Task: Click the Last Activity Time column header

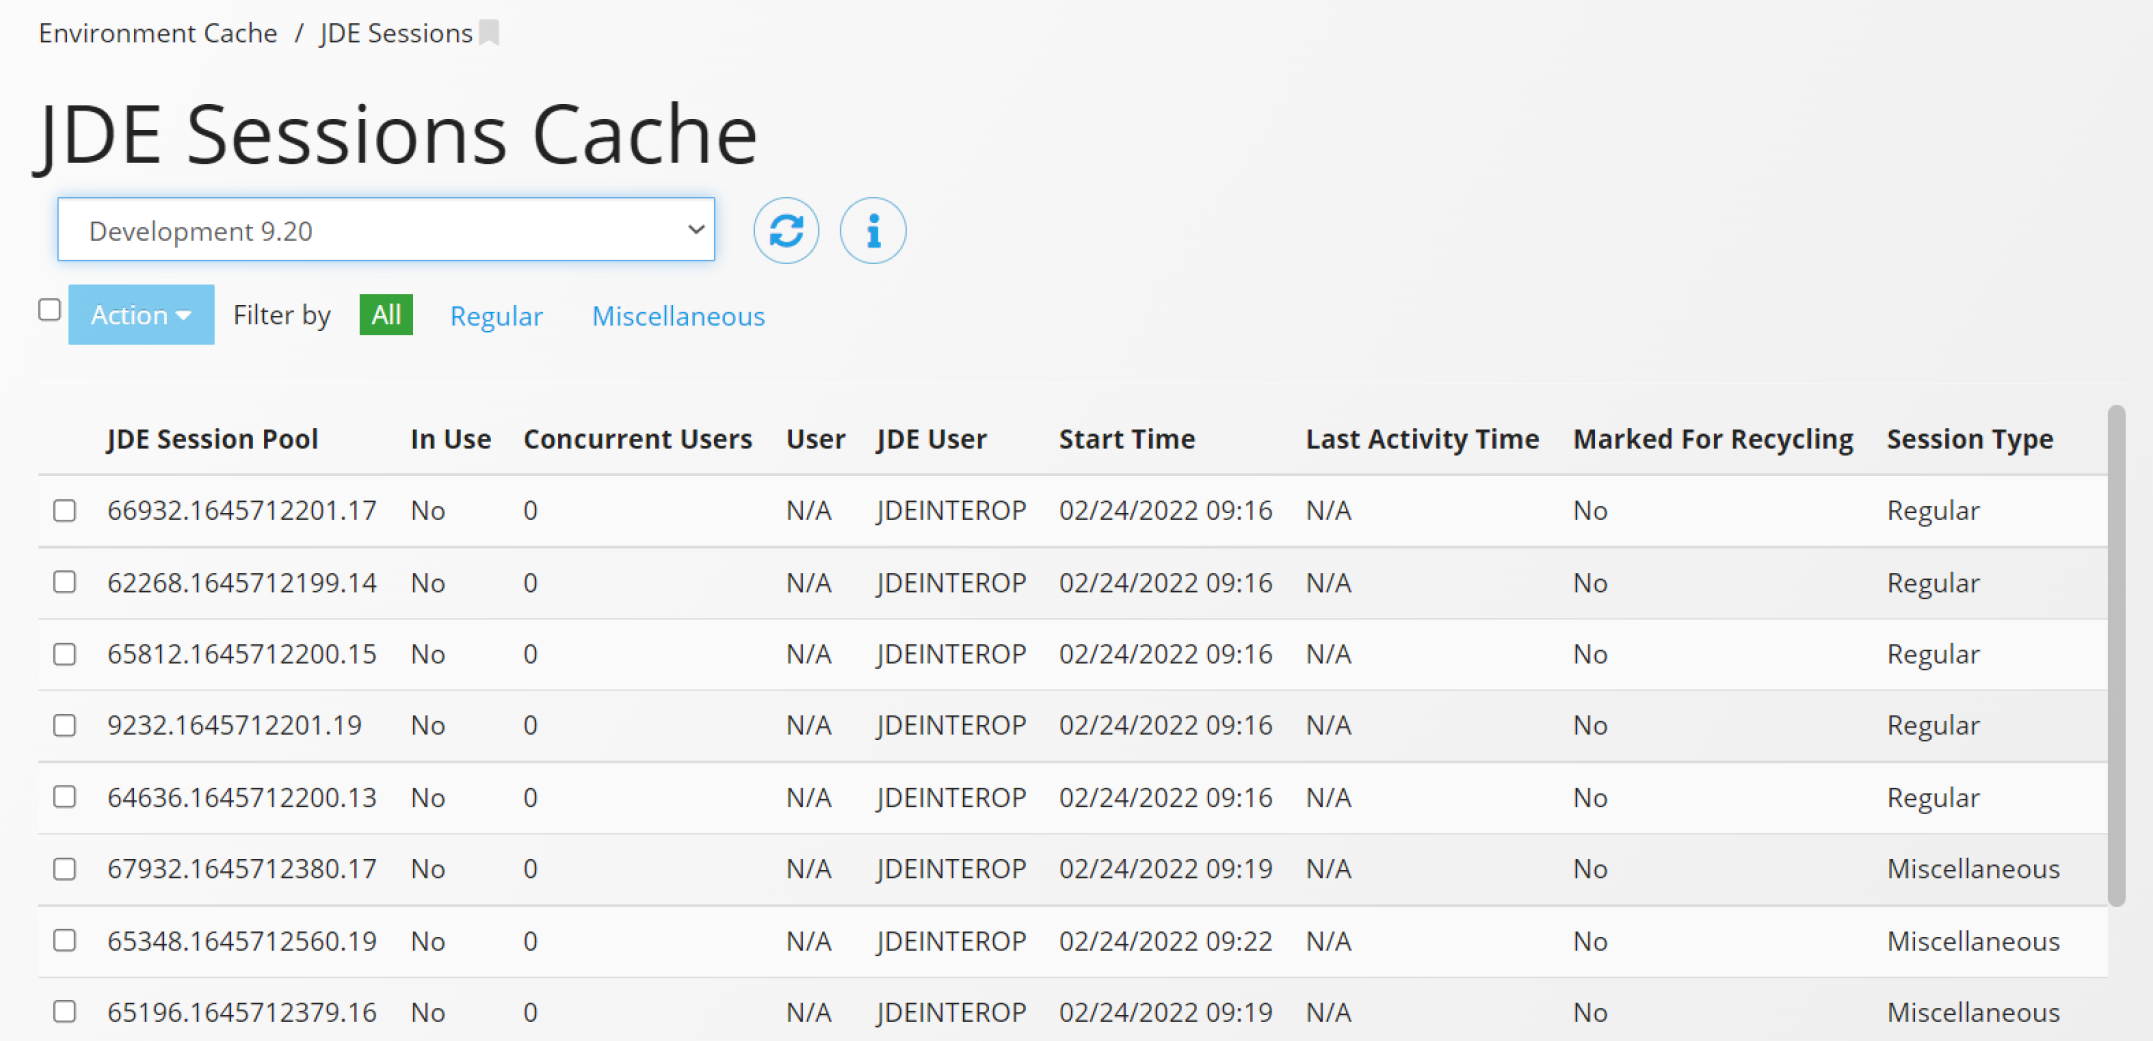Action: tap(1422, 439)
